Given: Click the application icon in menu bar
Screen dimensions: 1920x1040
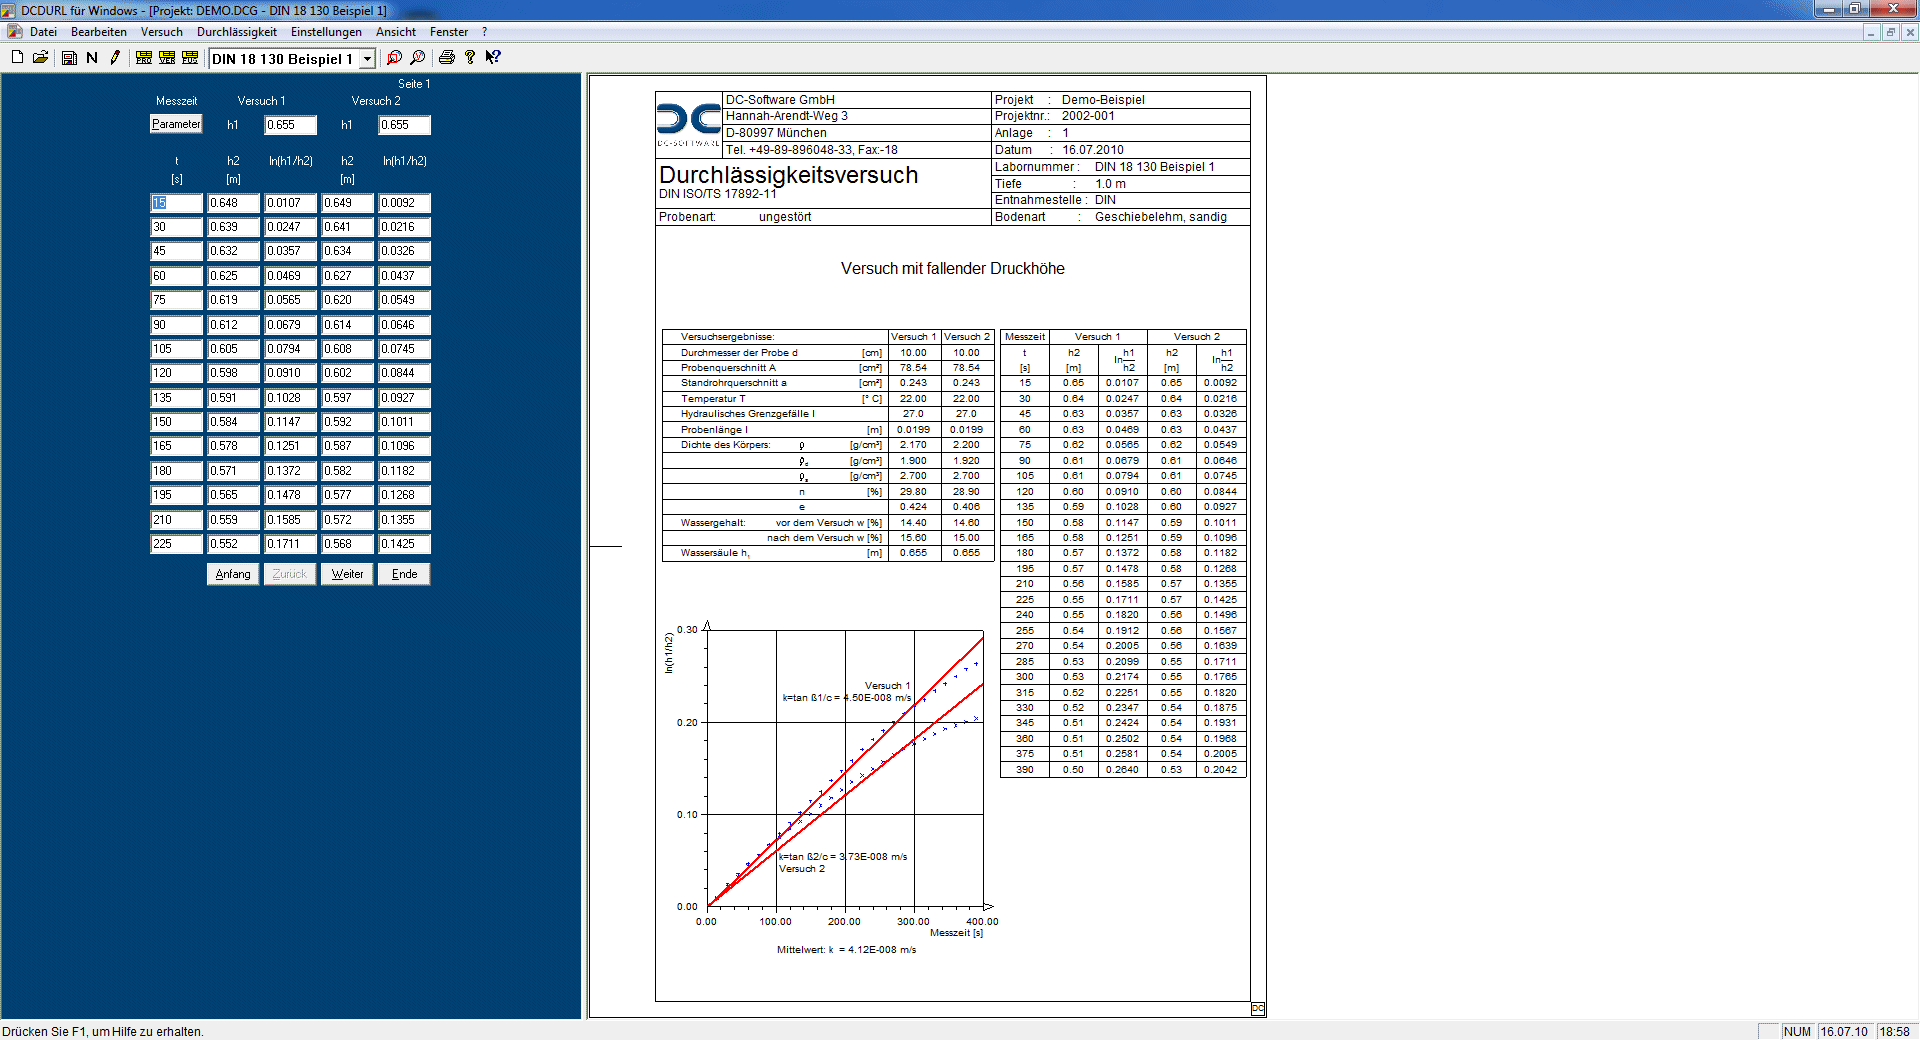Looking at the screenshot, I should (14, 32).
